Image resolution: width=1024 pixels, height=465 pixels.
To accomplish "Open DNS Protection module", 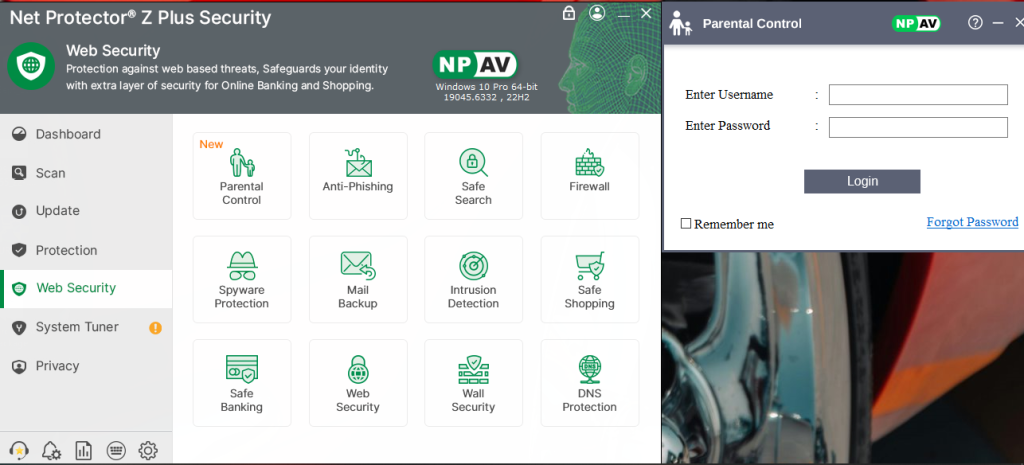I will 589,383.
